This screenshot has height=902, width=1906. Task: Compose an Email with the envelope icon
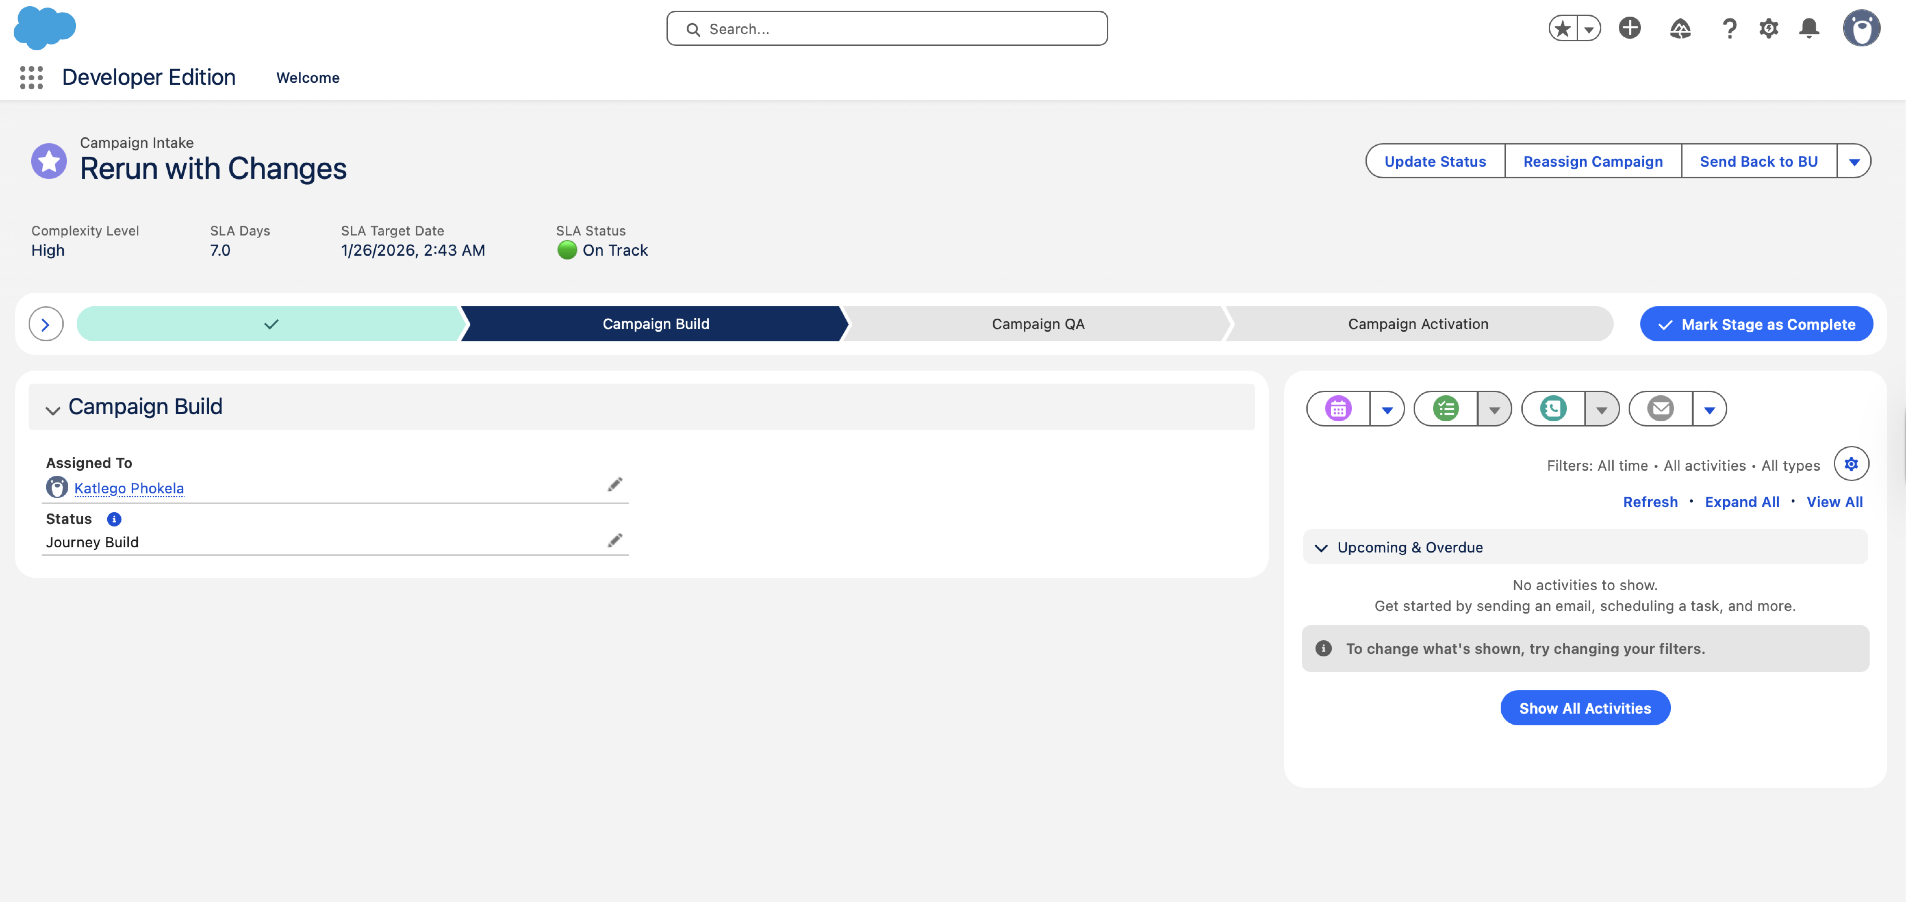tap(1661, 408)
